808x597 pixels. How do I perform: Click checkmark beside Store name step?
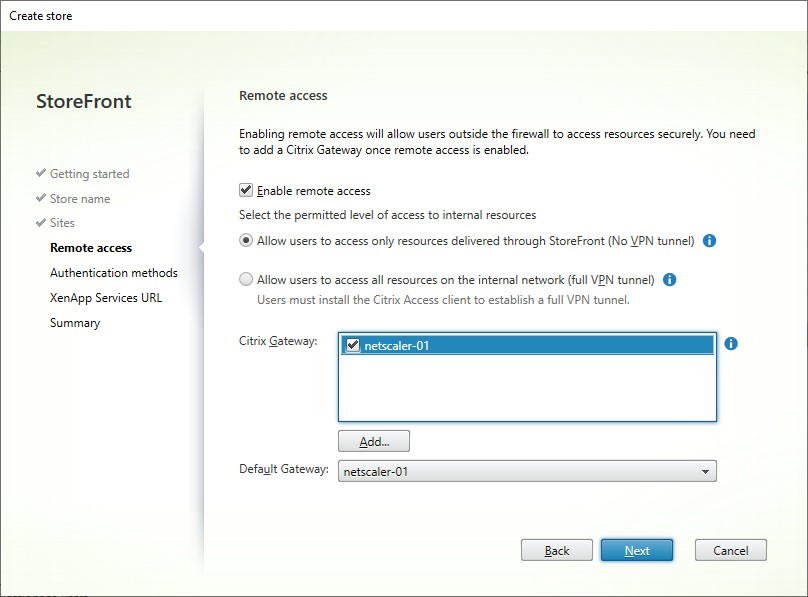point(41,198)
